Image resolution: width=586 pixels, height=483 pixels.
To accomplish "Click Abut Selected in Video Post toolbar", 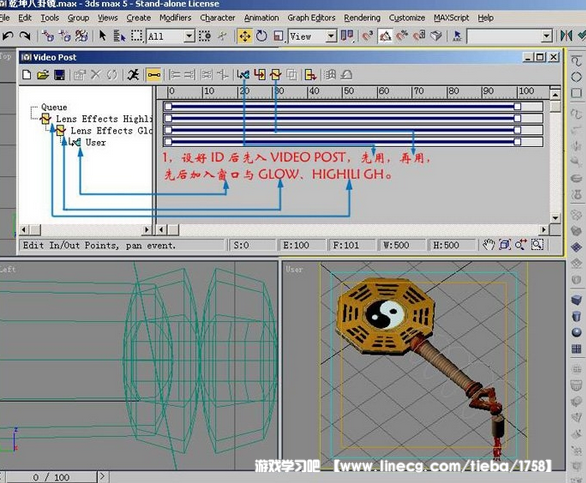I will (x=223, y=75).
